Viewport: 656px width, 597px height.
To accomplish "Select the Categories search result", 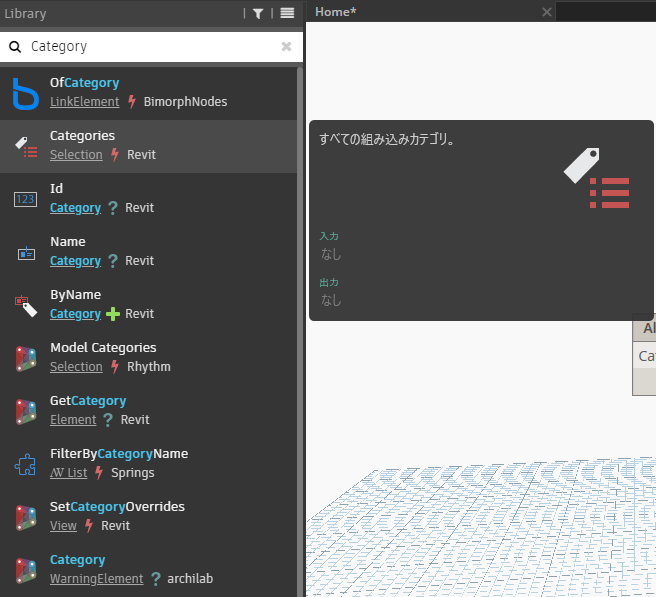I will tap(149, 147).
